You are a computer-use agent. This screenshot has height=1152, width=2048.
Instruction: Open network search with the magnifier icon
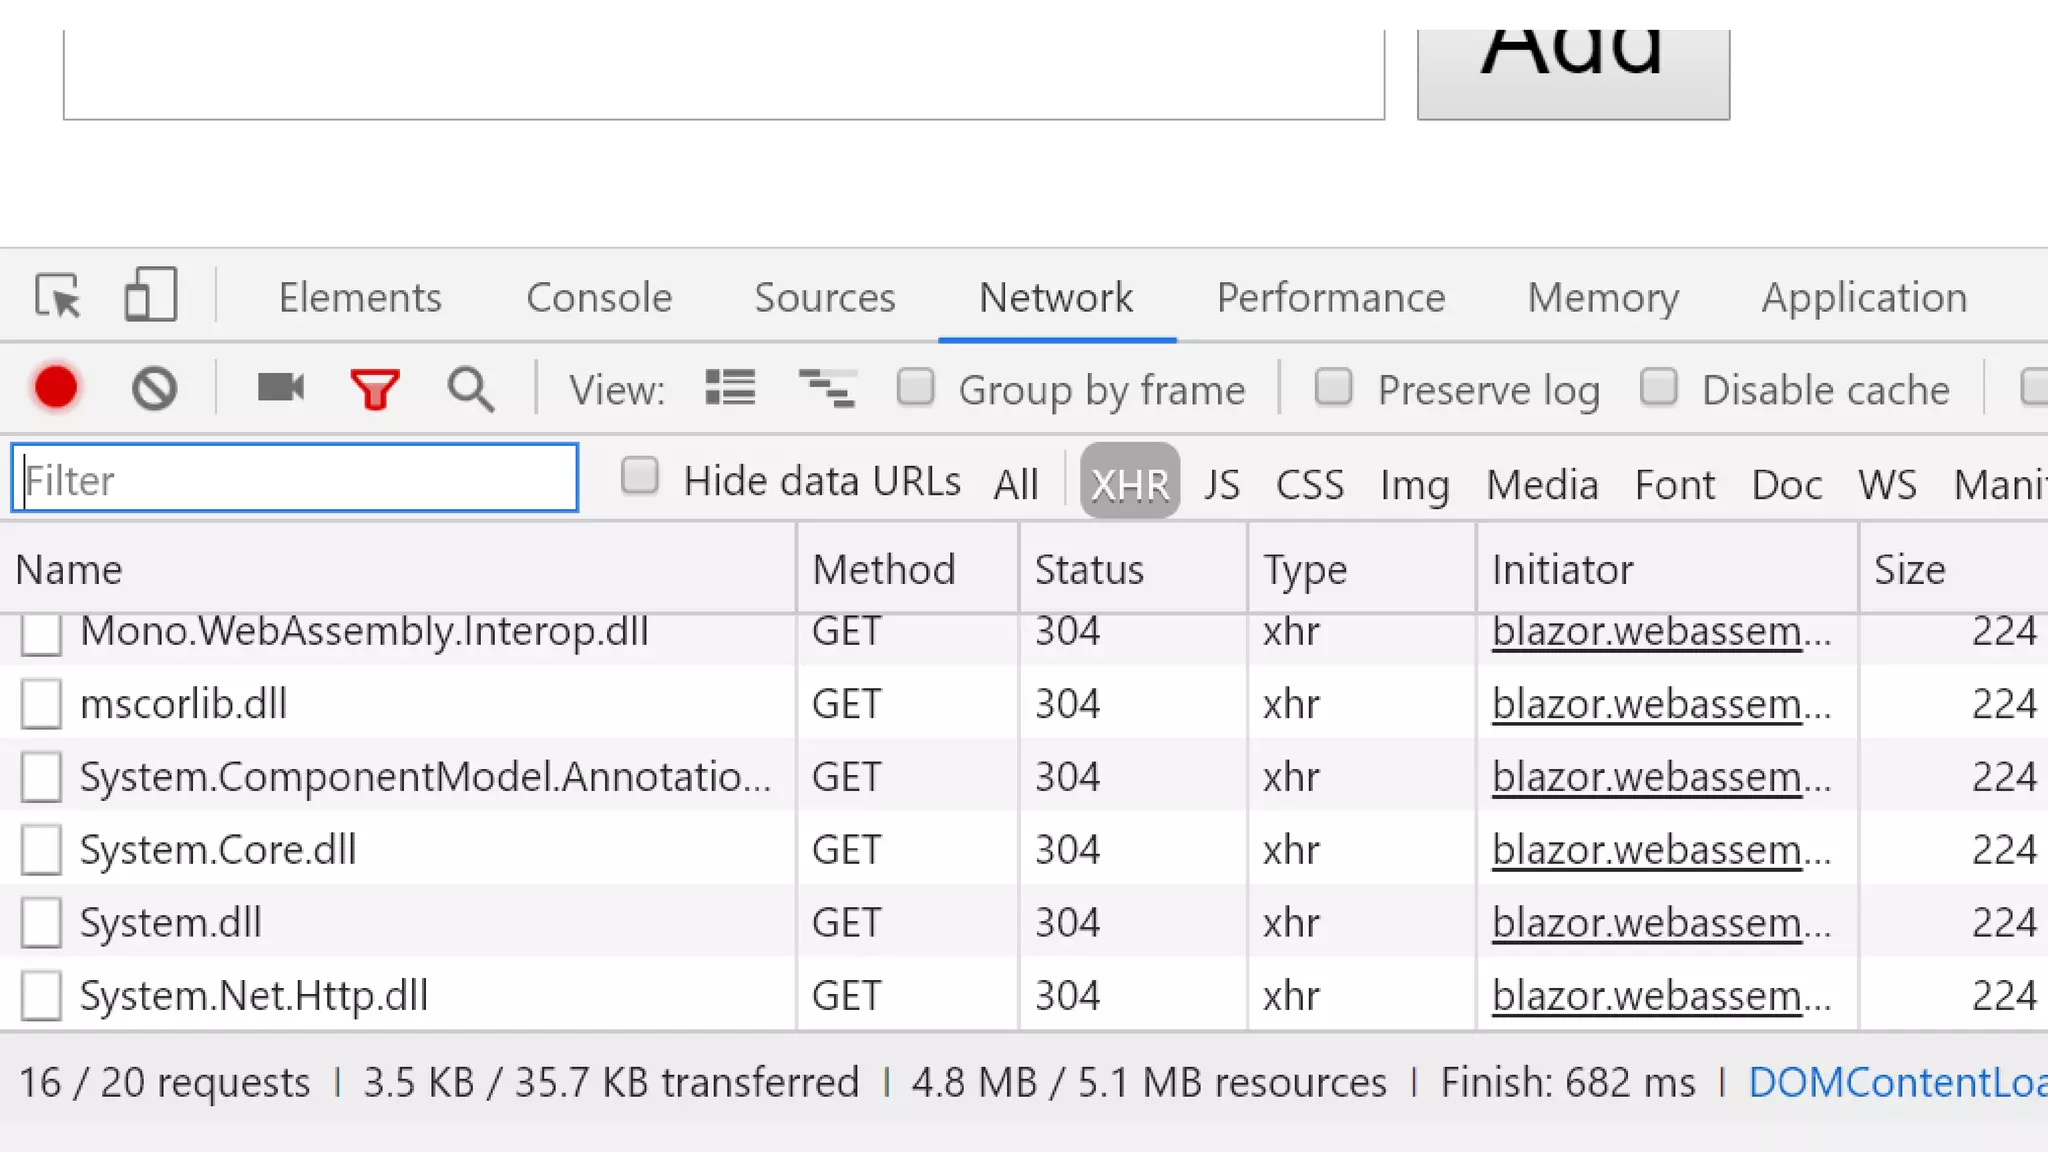[470, 389]
